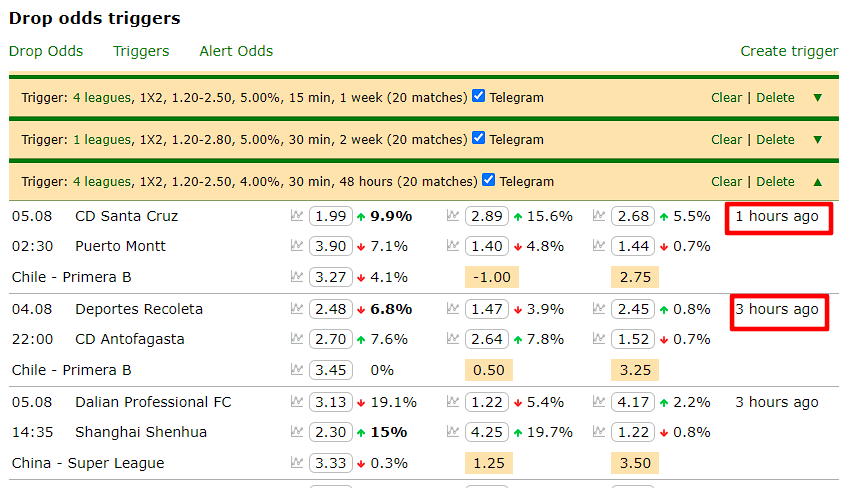
Task: Open chart icon beside Dalian Professional 3.13 odds
Action: coord(297,402)
